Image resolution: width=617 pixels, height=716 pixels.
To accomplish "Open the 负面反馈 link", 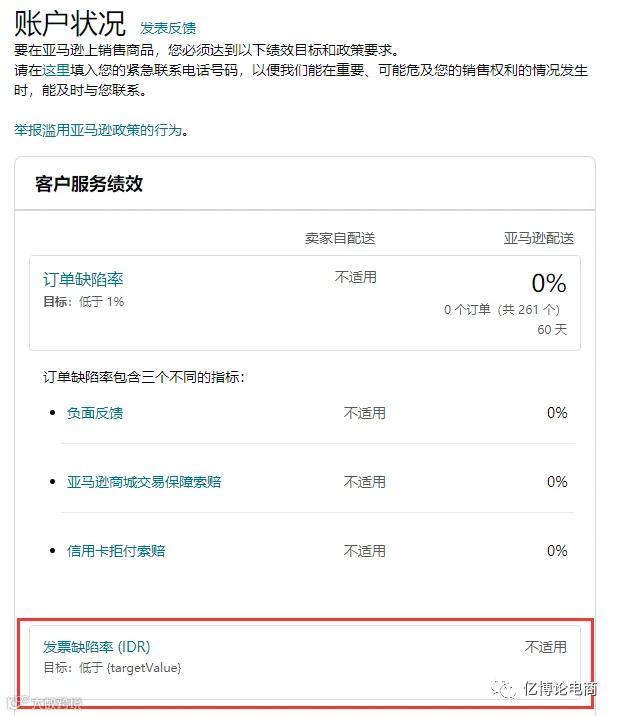I will pyautogui.click(x=95, y=413).
